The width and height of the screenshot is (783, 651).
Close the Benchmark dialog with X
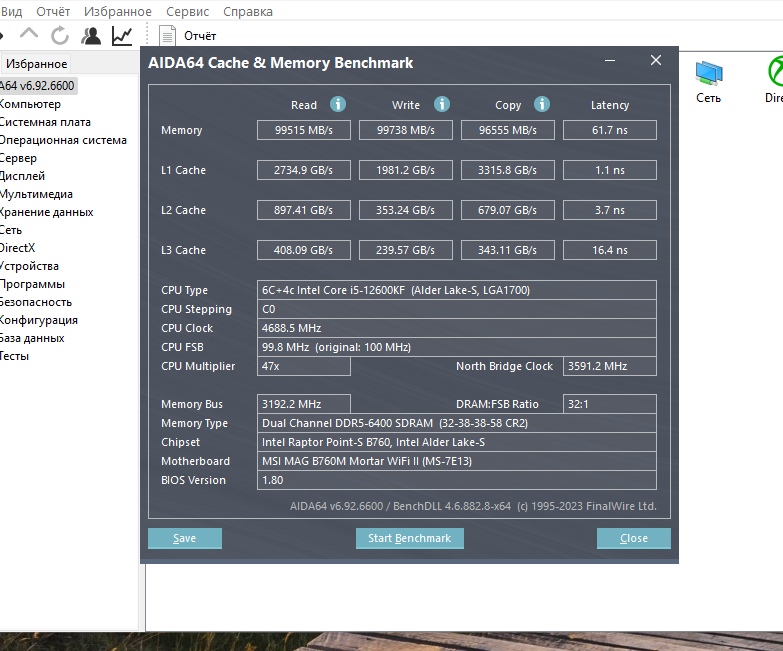click(x=656, y=60)
